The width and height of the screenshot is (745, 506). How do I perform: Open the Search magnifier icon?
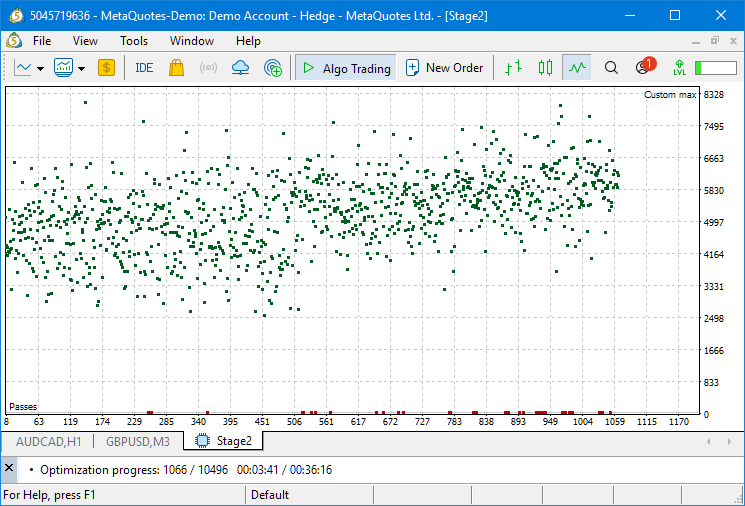[x=611, y=68]
